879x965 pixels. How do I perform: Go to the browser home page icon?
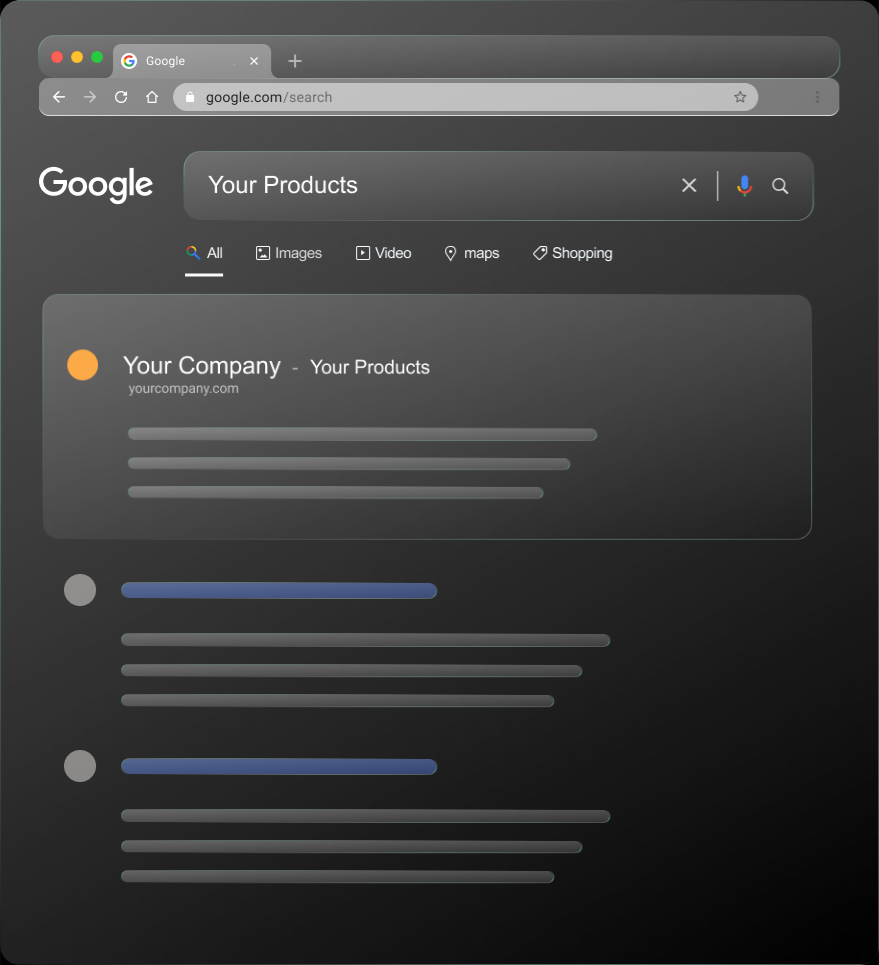[152, 97]
